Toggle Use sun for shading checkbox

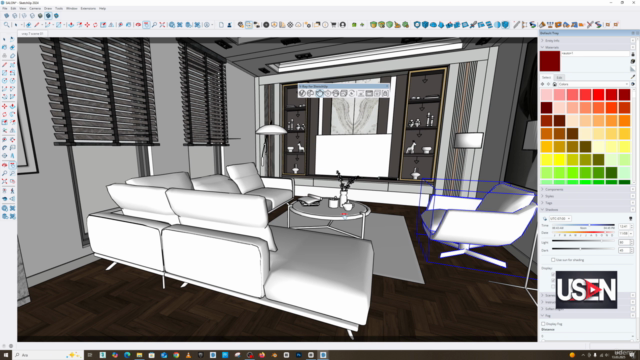coord(553,260)
